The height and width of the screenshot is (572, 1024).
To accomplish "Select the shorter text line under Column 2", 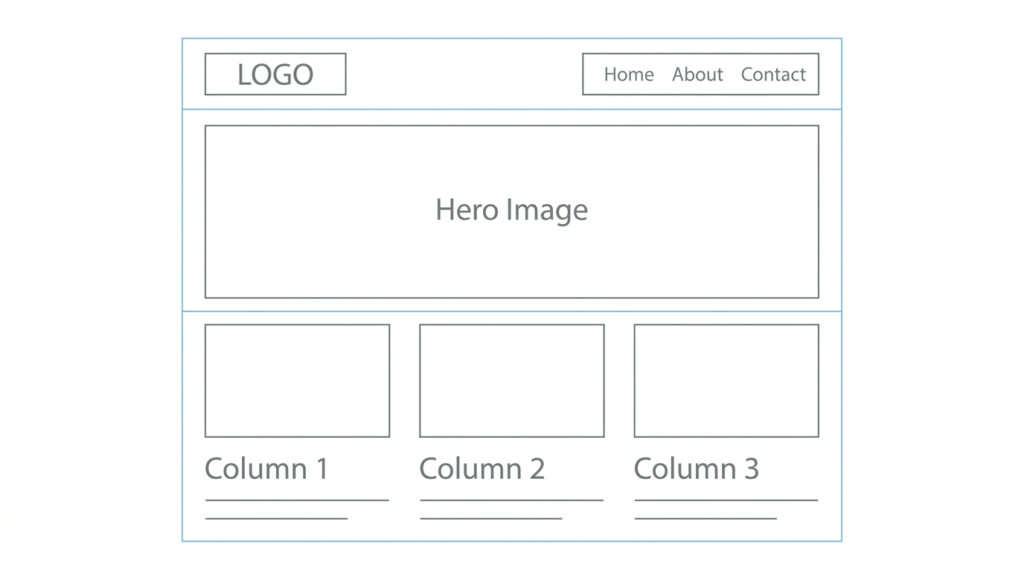I will (491, 519).
